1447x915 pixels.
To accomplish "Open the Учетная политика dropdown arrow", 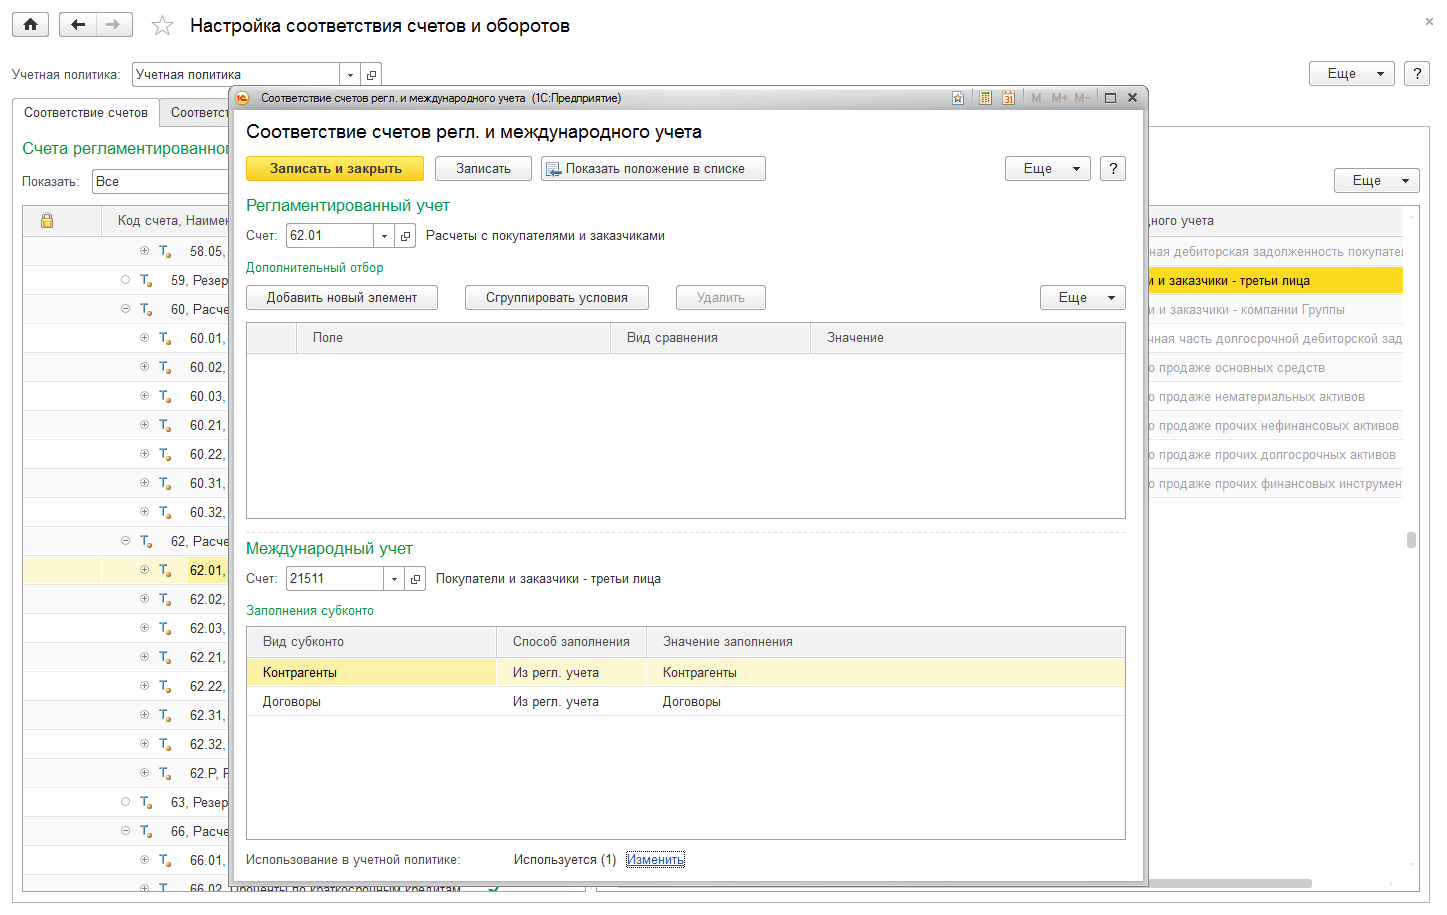I will (x=350, y=75).
